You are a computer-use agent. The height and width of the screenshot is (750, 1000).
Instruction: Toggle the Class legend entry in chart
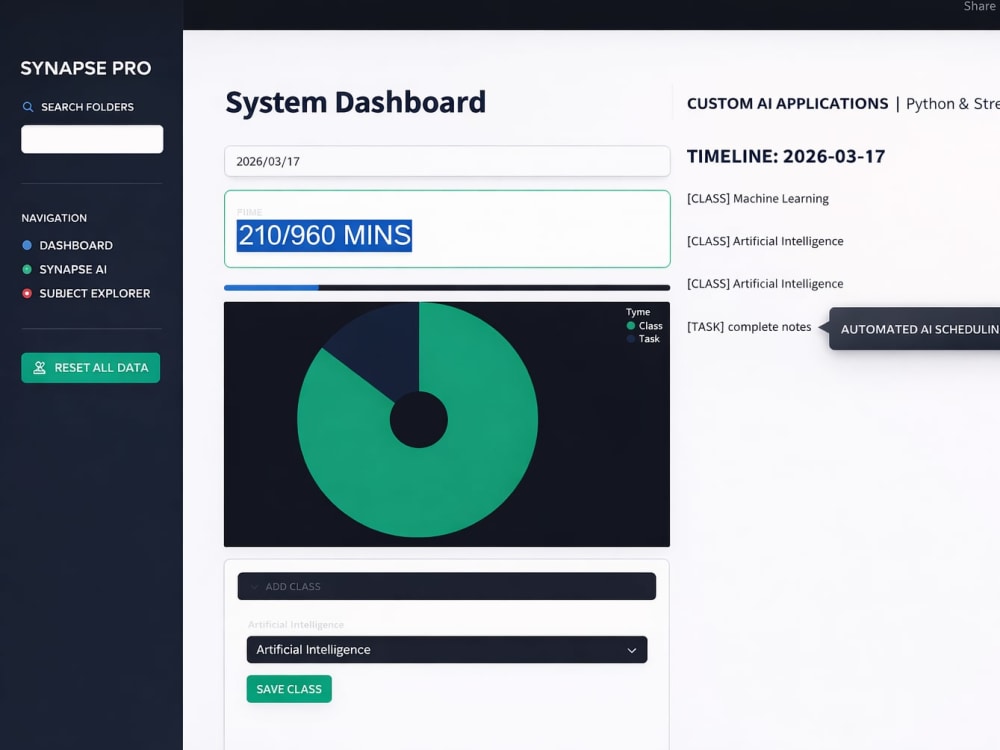pos(644,325)
